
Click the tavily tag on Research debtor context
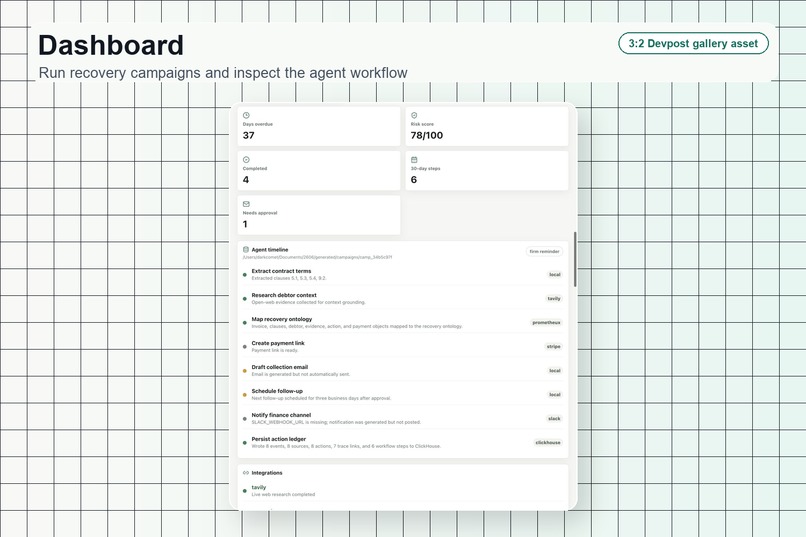point(554,299)
